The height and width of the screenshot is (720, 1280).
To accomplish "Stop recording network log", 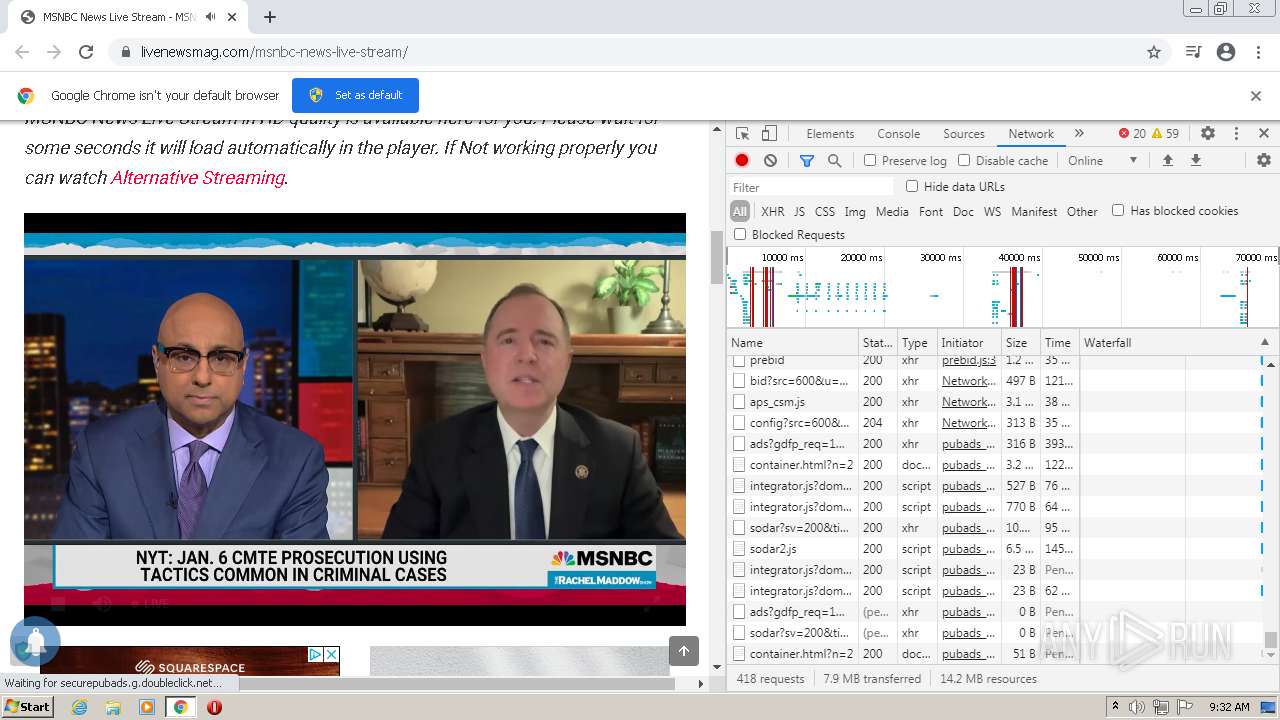I will pos(742,160).
